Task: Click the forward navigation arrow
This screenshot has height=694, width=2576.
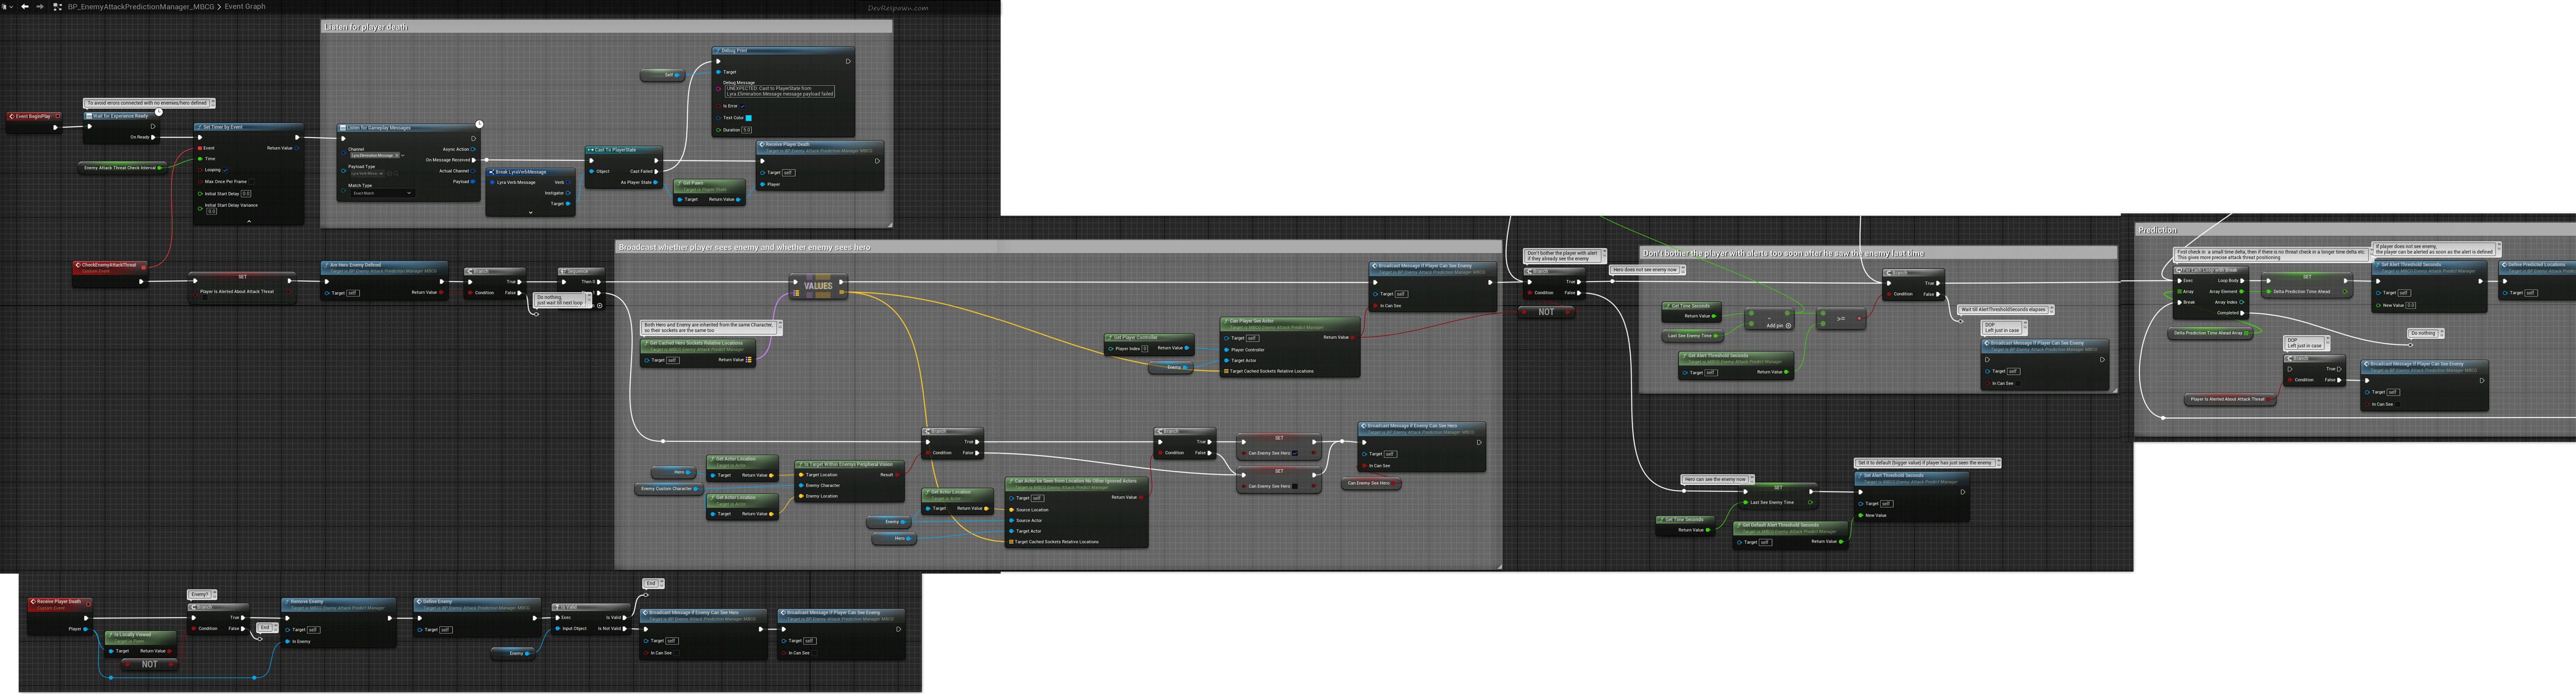Action: [40, 6]
